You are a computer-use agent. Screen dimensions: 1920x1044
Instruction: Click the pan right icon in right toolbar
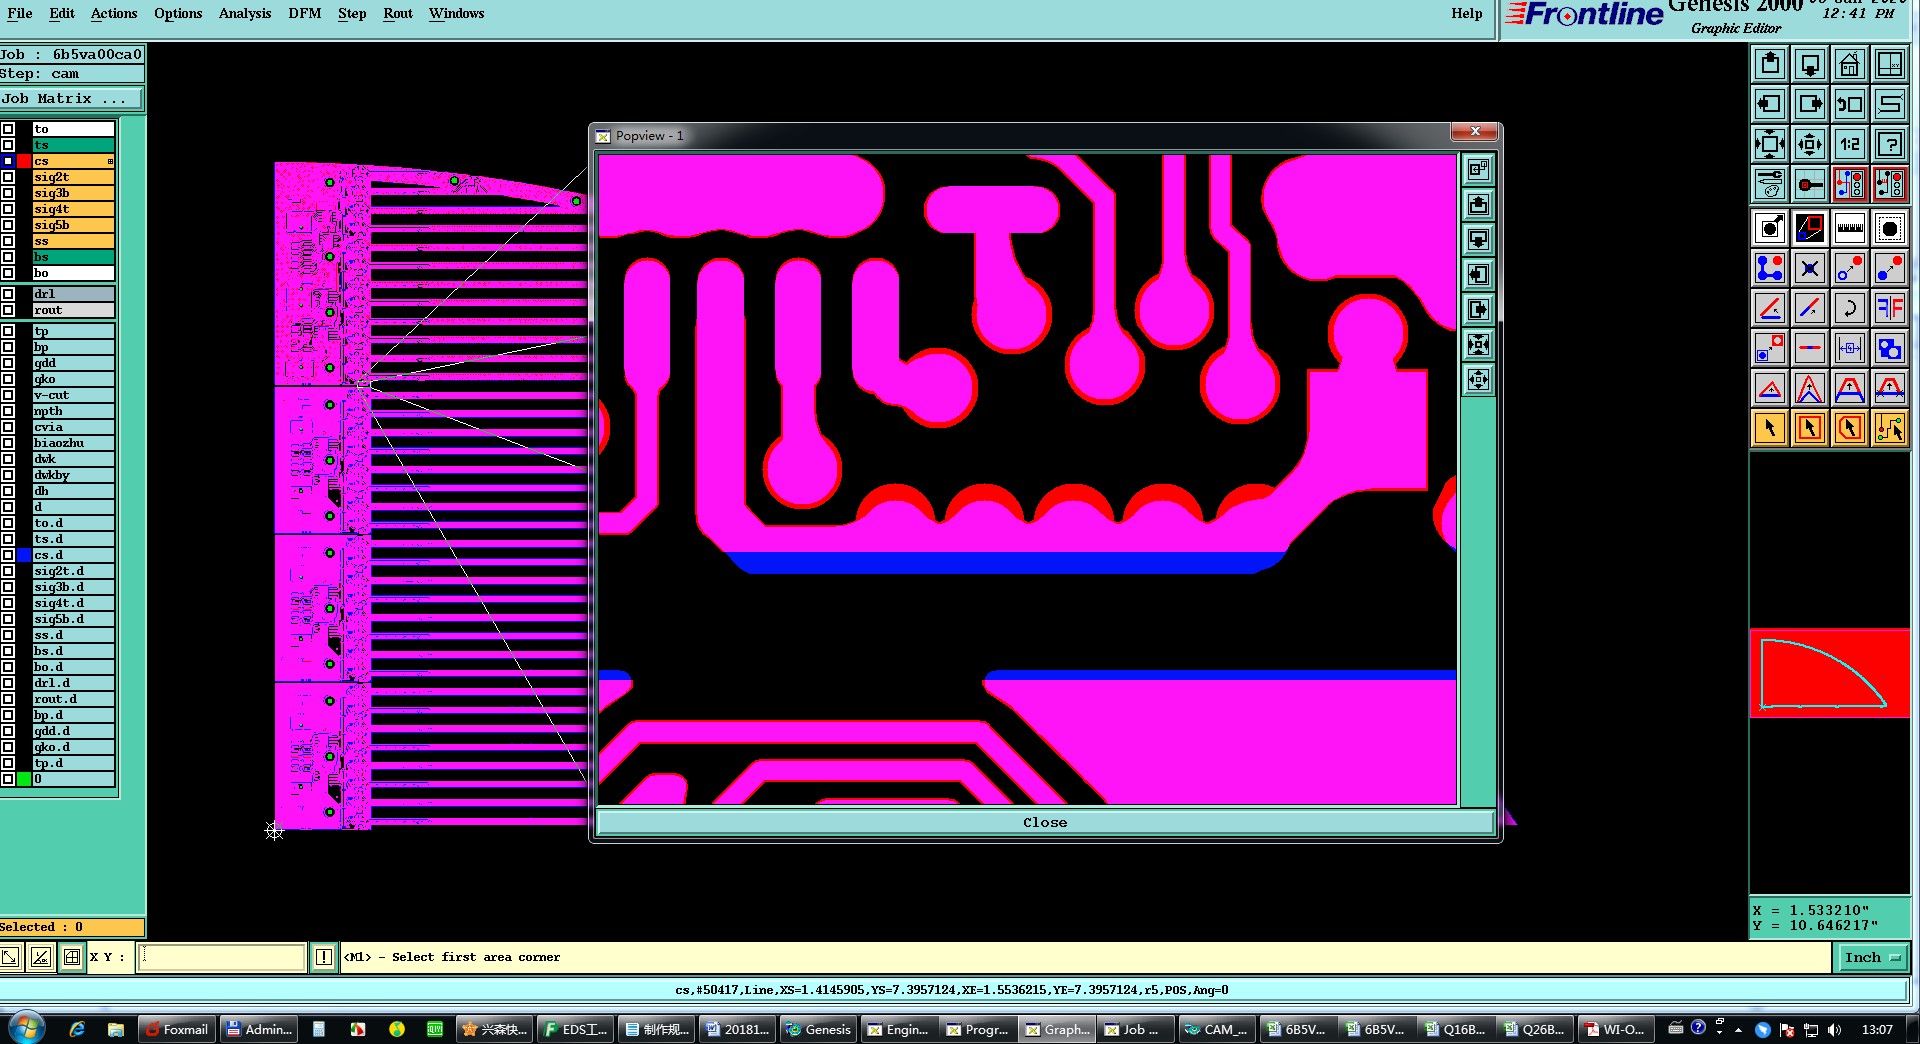1810,104
